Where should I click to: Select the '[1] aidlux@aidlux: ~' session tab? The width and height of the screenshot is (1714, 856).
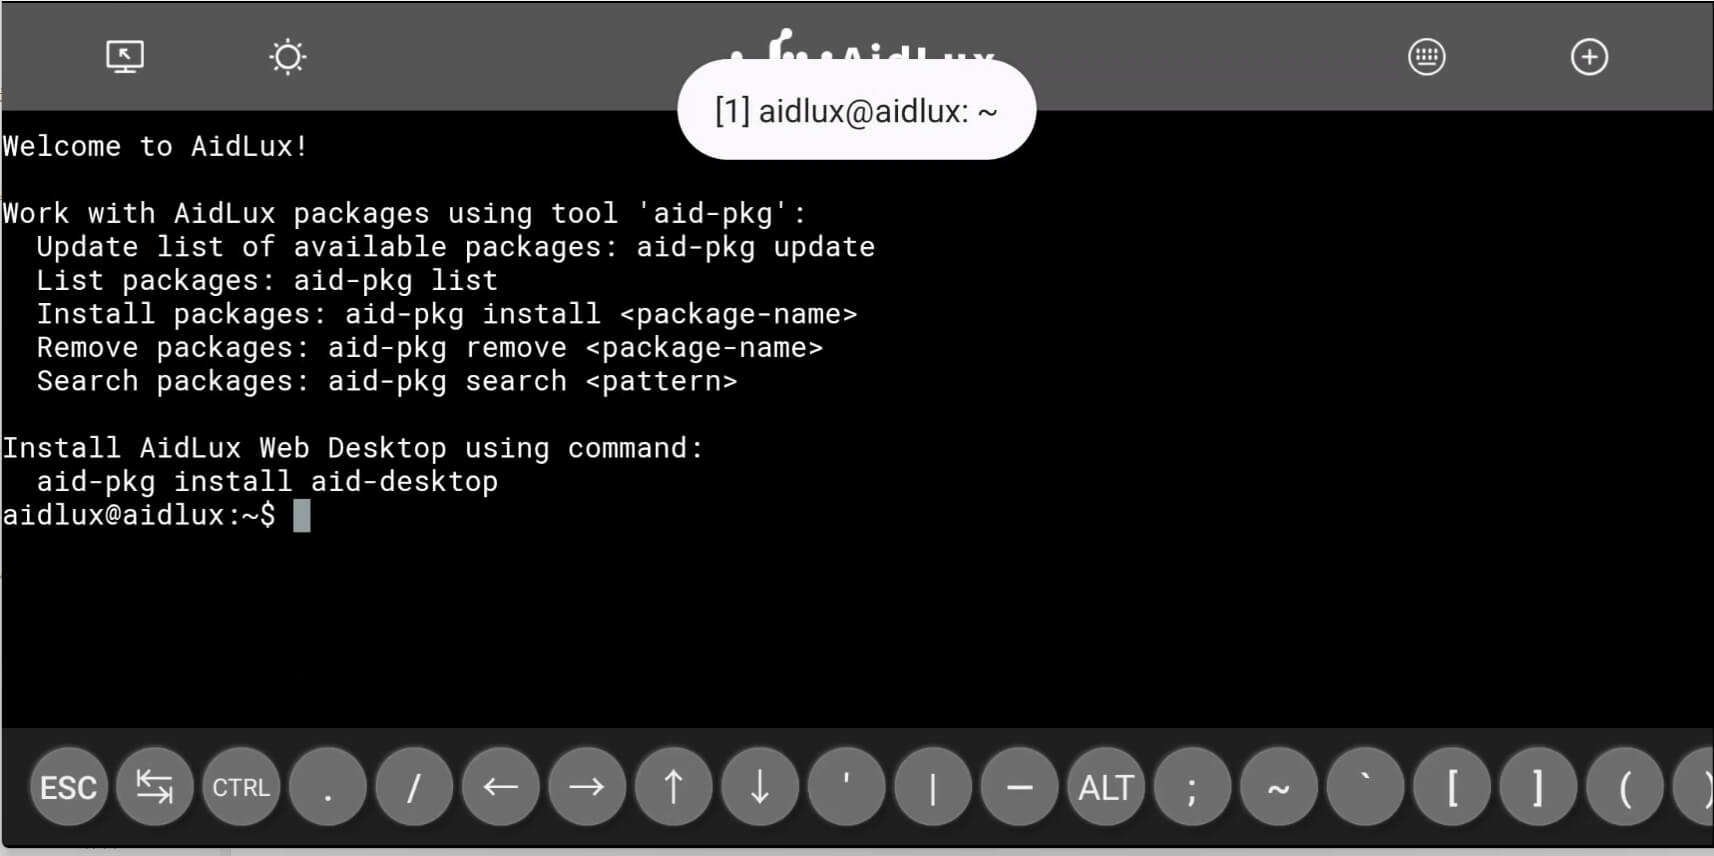pyautogui.click(x=856, y=111)
